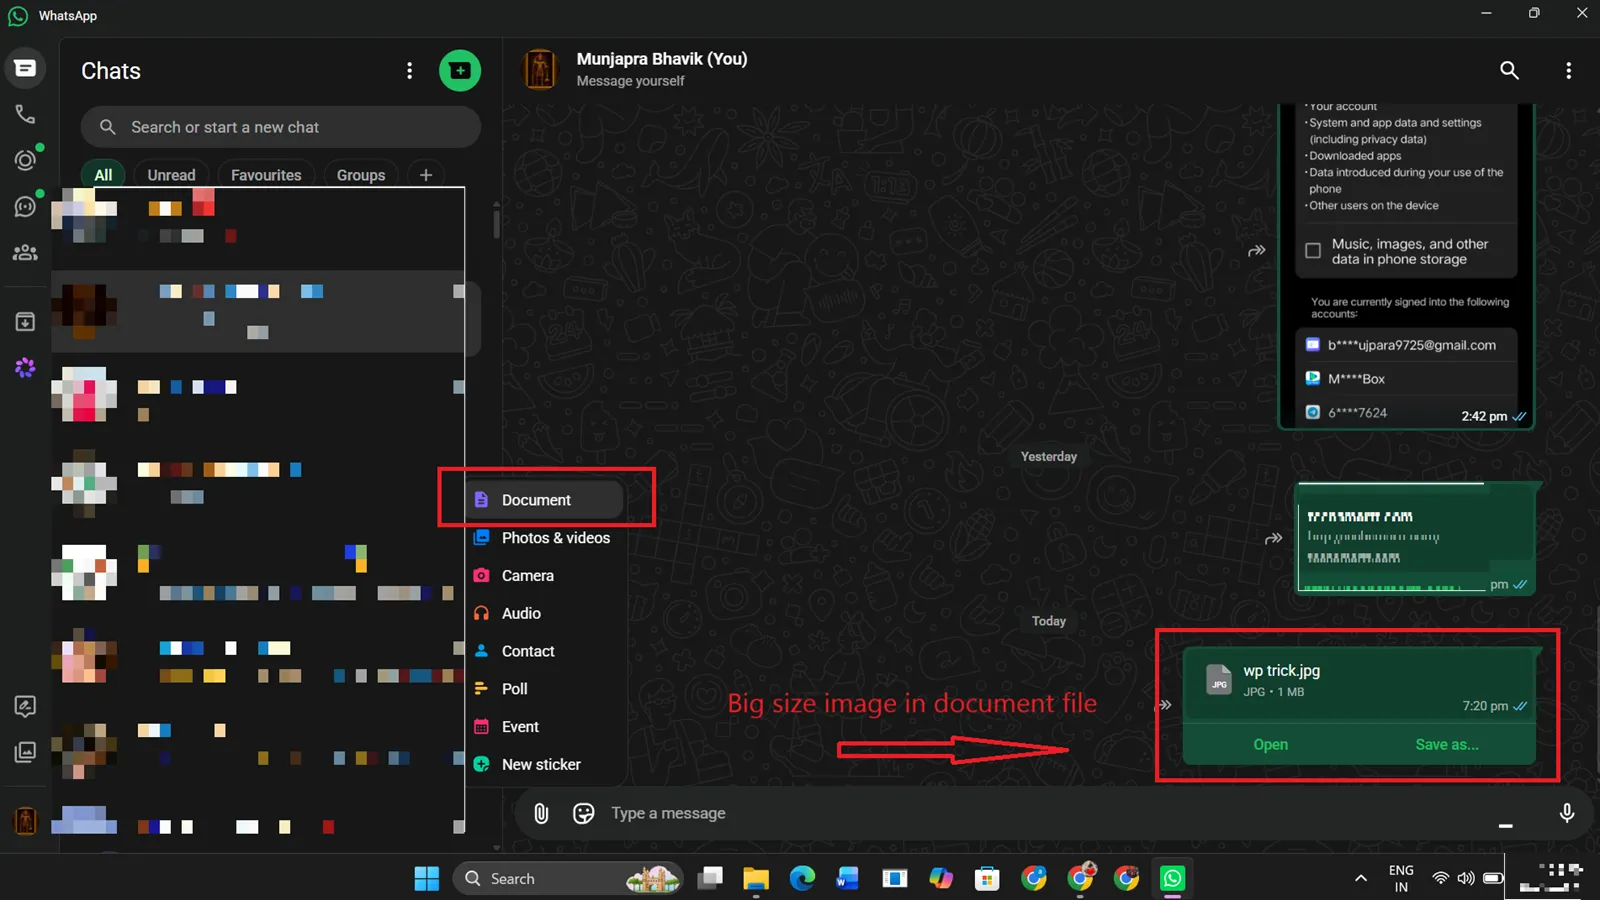Open the Status updates icon
This screenshot has width=1600, height=900.
pyautogui.click(x=25, y=160)
